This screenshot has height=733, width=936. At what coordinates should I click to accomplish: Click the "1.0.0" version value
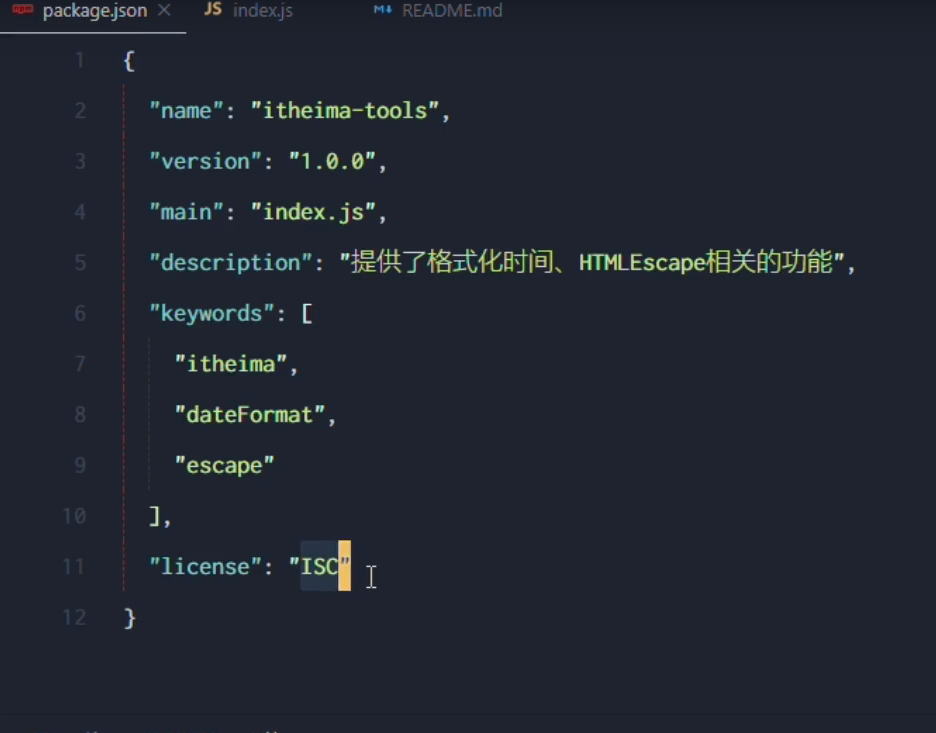click(332, 161)
